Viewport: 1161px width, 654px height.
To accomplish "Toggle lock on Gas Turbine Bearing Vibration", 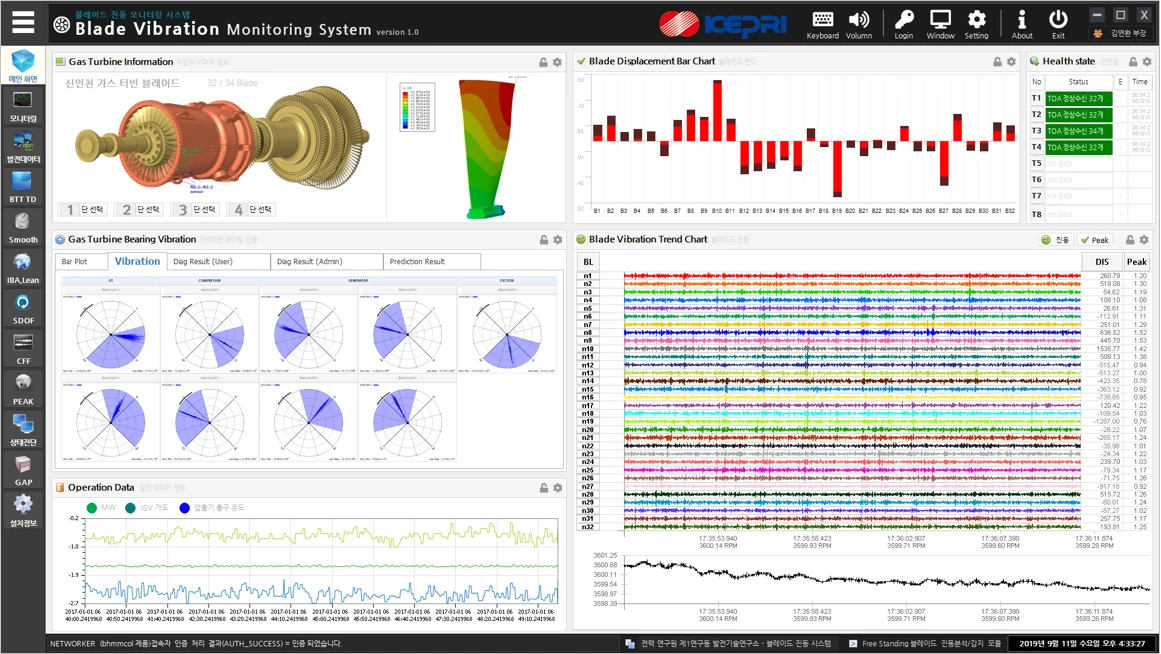I will coord(543,240).
